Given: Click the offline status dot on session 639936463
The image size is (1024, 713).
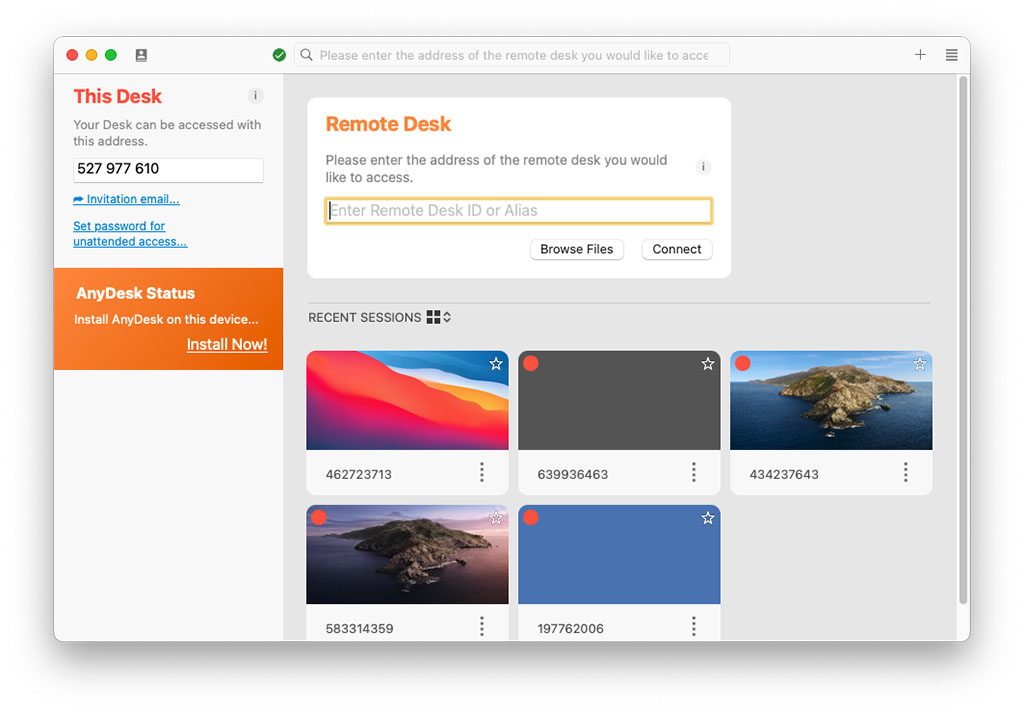Looking at the screenshot, I should coord(531,364).
